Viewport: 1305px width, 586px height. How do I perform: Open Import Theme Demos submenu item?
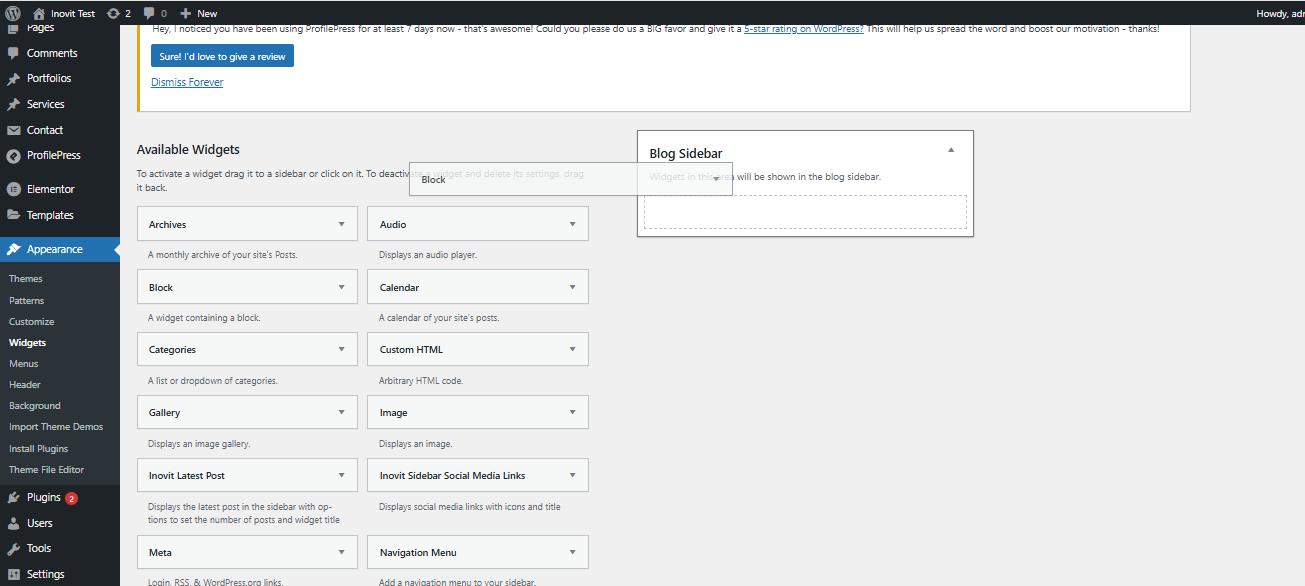click(56, 427)
